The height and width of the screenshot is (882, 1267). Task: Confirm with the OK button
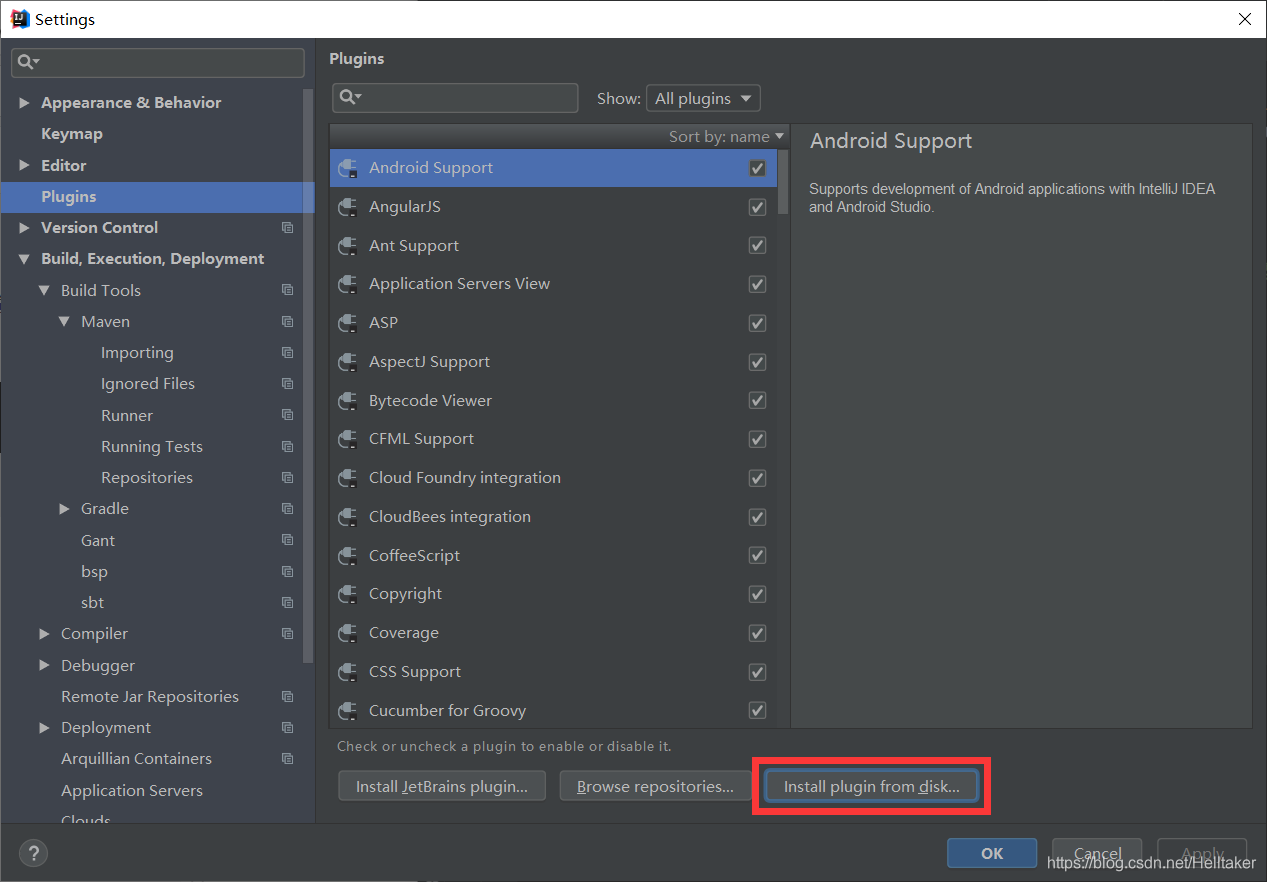[x=992, y=853]
